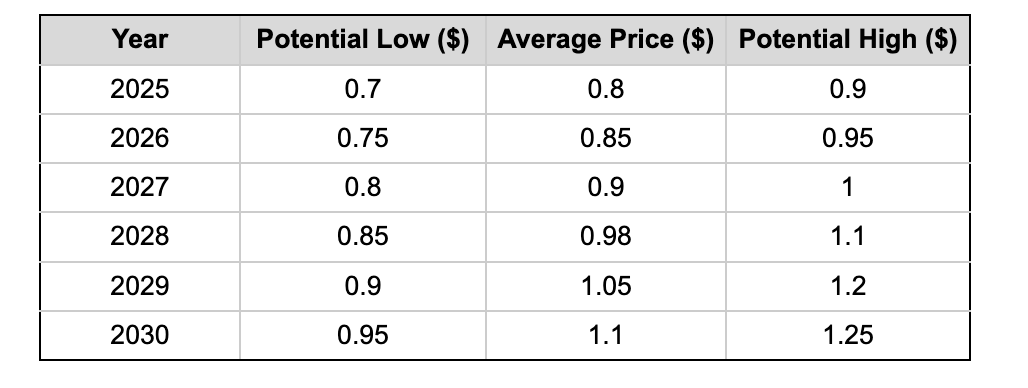Select the Potential Low ($) header cell
The height and width of the screenshot is (388, 1028).
[363, 40]
